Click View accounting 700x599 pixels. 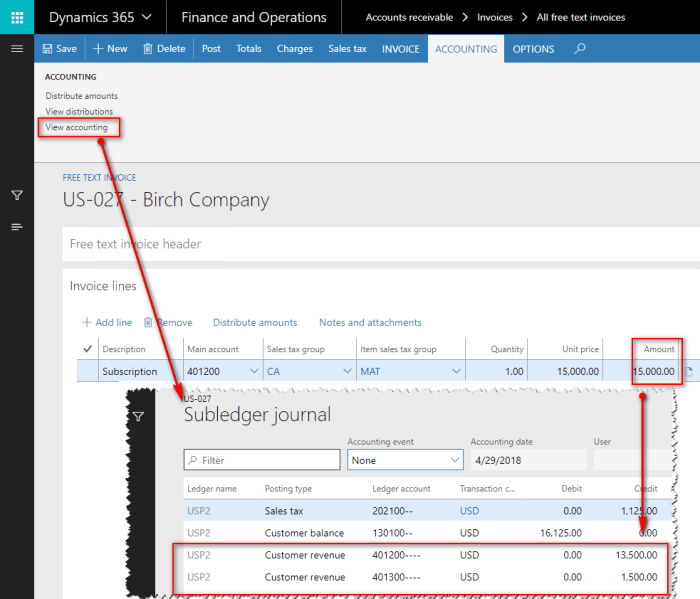tap(76, 127)
